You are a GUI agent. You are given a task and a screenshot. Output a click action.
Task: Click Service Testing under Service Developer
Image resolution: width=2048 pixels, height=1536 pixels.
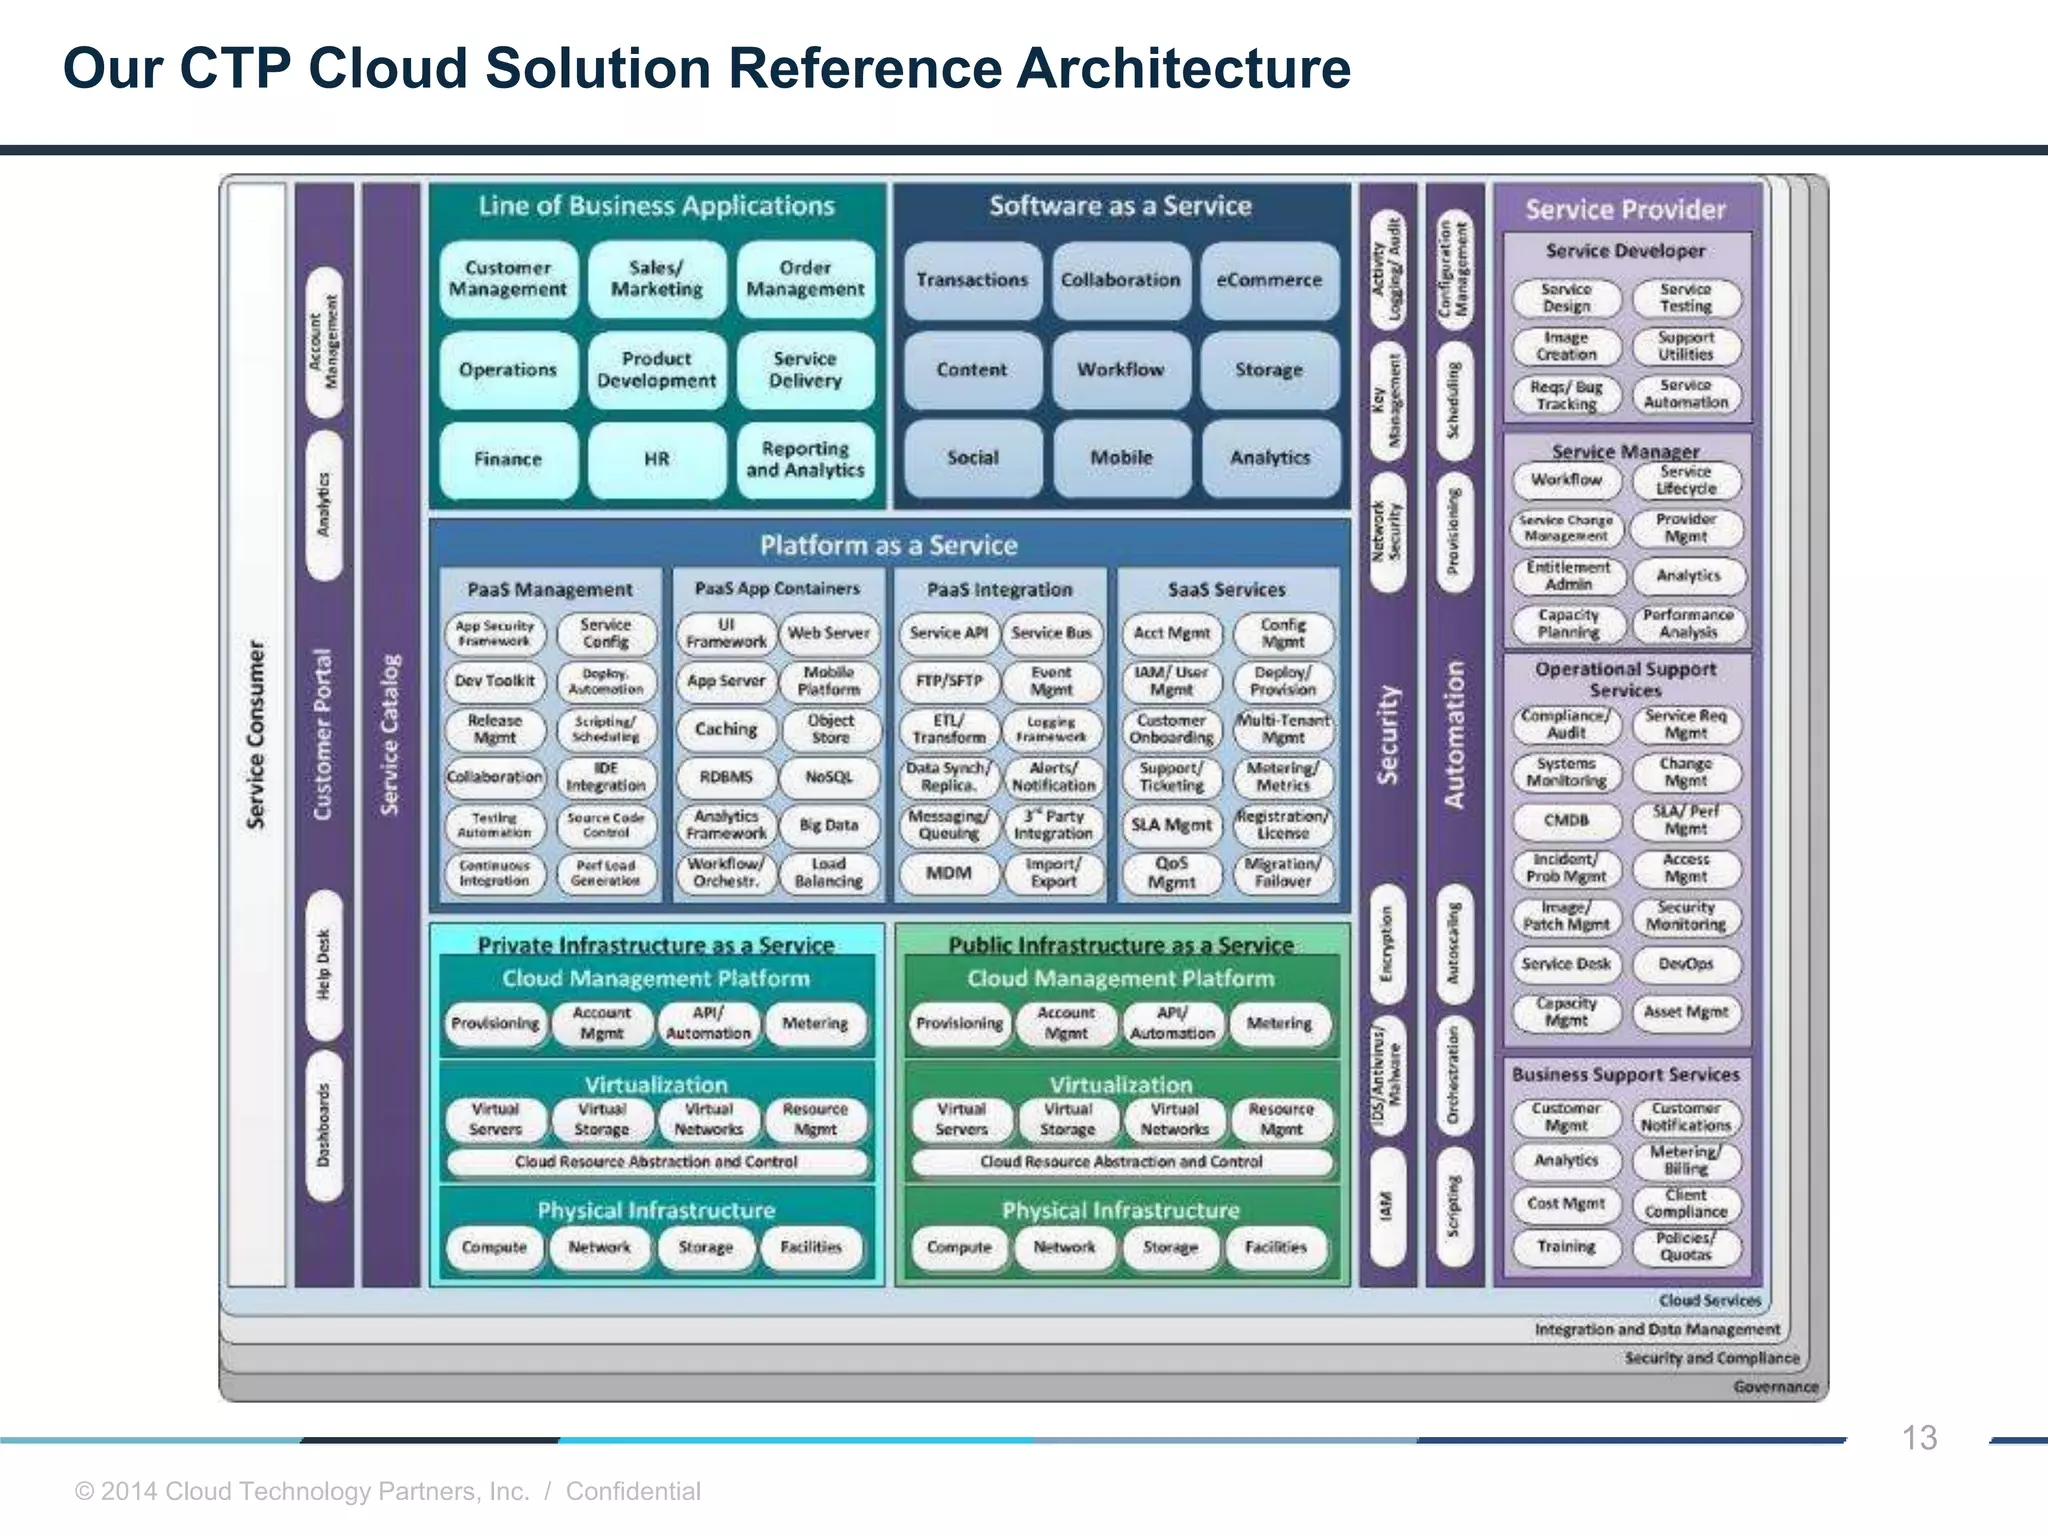[1686, 298]
